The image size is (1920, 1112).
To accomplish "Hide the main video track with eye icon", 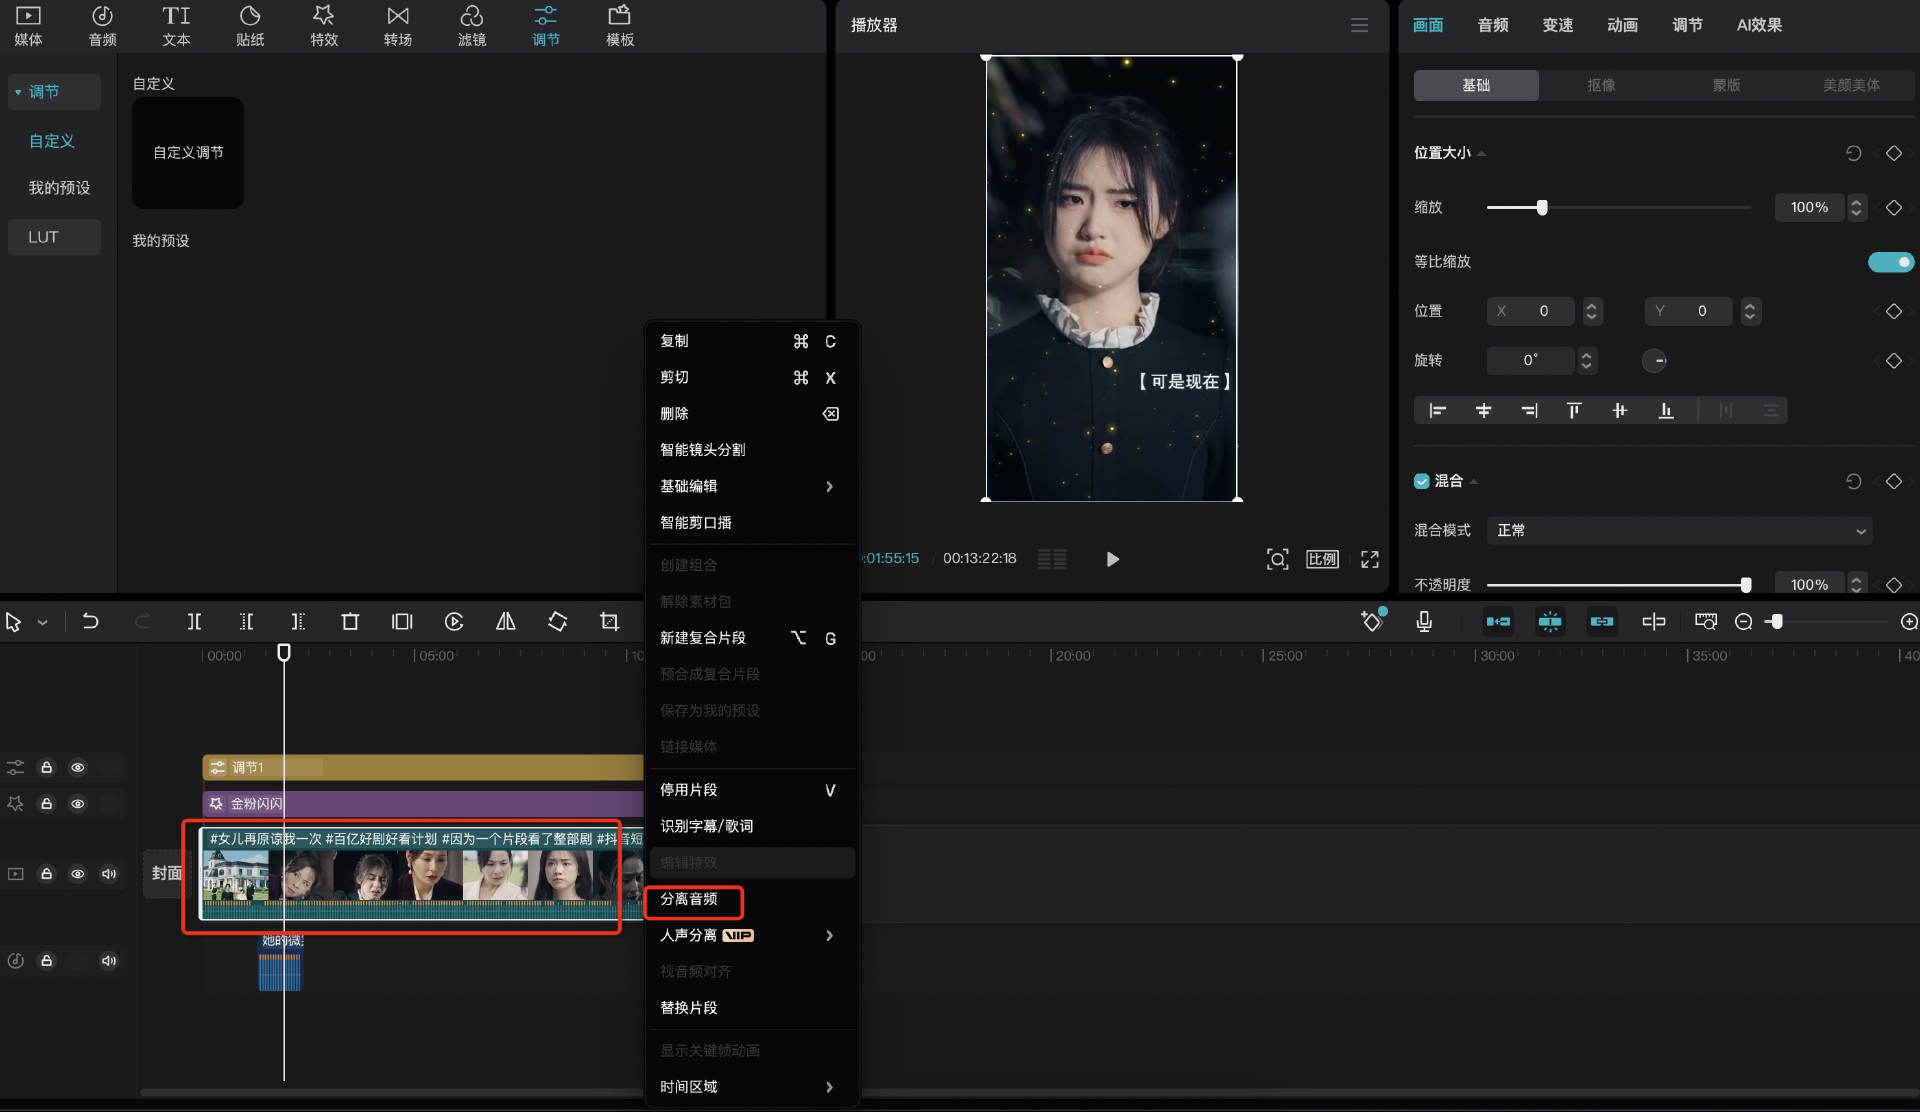I will point(77,873).
